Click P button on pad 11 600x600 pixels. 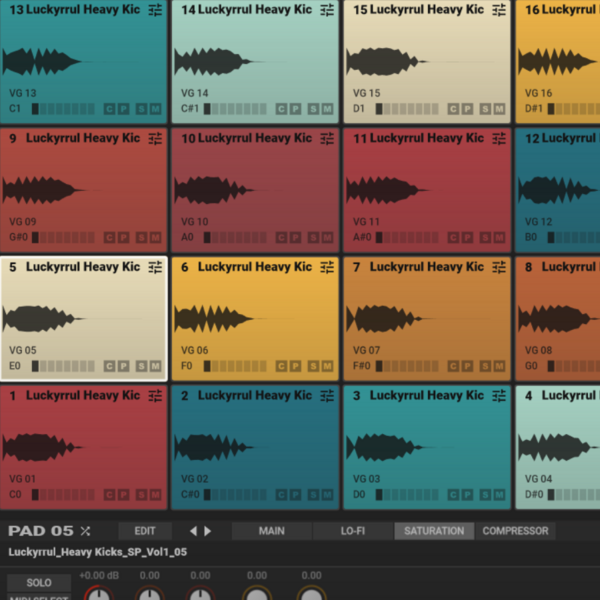click(x=467, y=238)
